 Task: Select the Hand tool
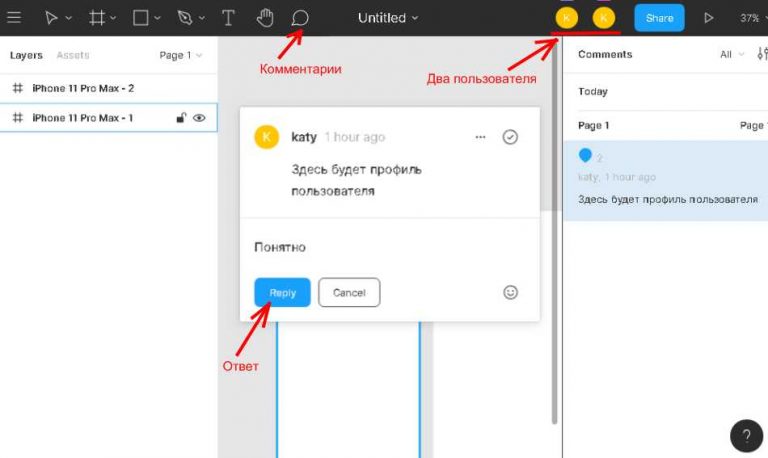coord(264,18)
